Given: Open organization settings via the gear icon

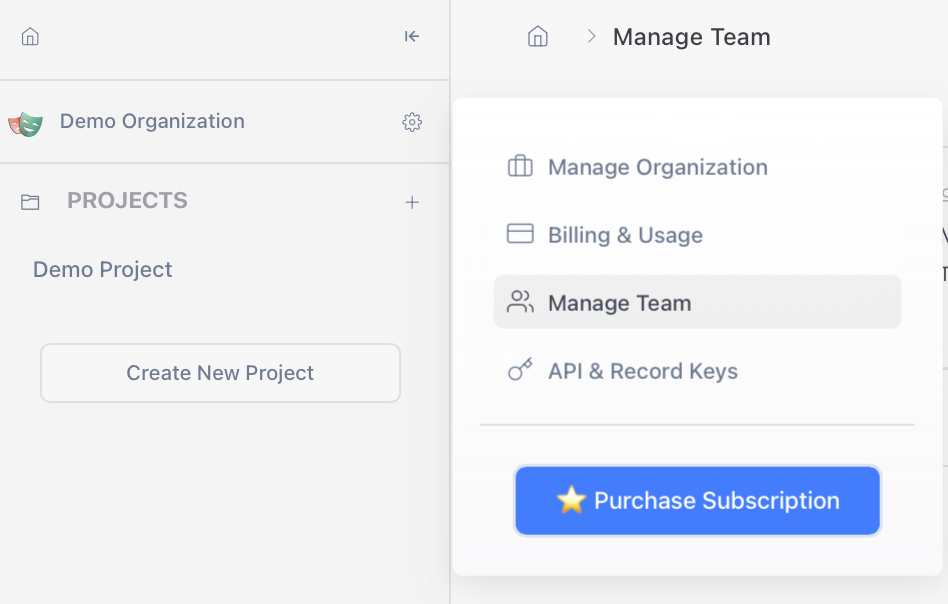Looking at the screenshot, I should [x=412, y=122].
